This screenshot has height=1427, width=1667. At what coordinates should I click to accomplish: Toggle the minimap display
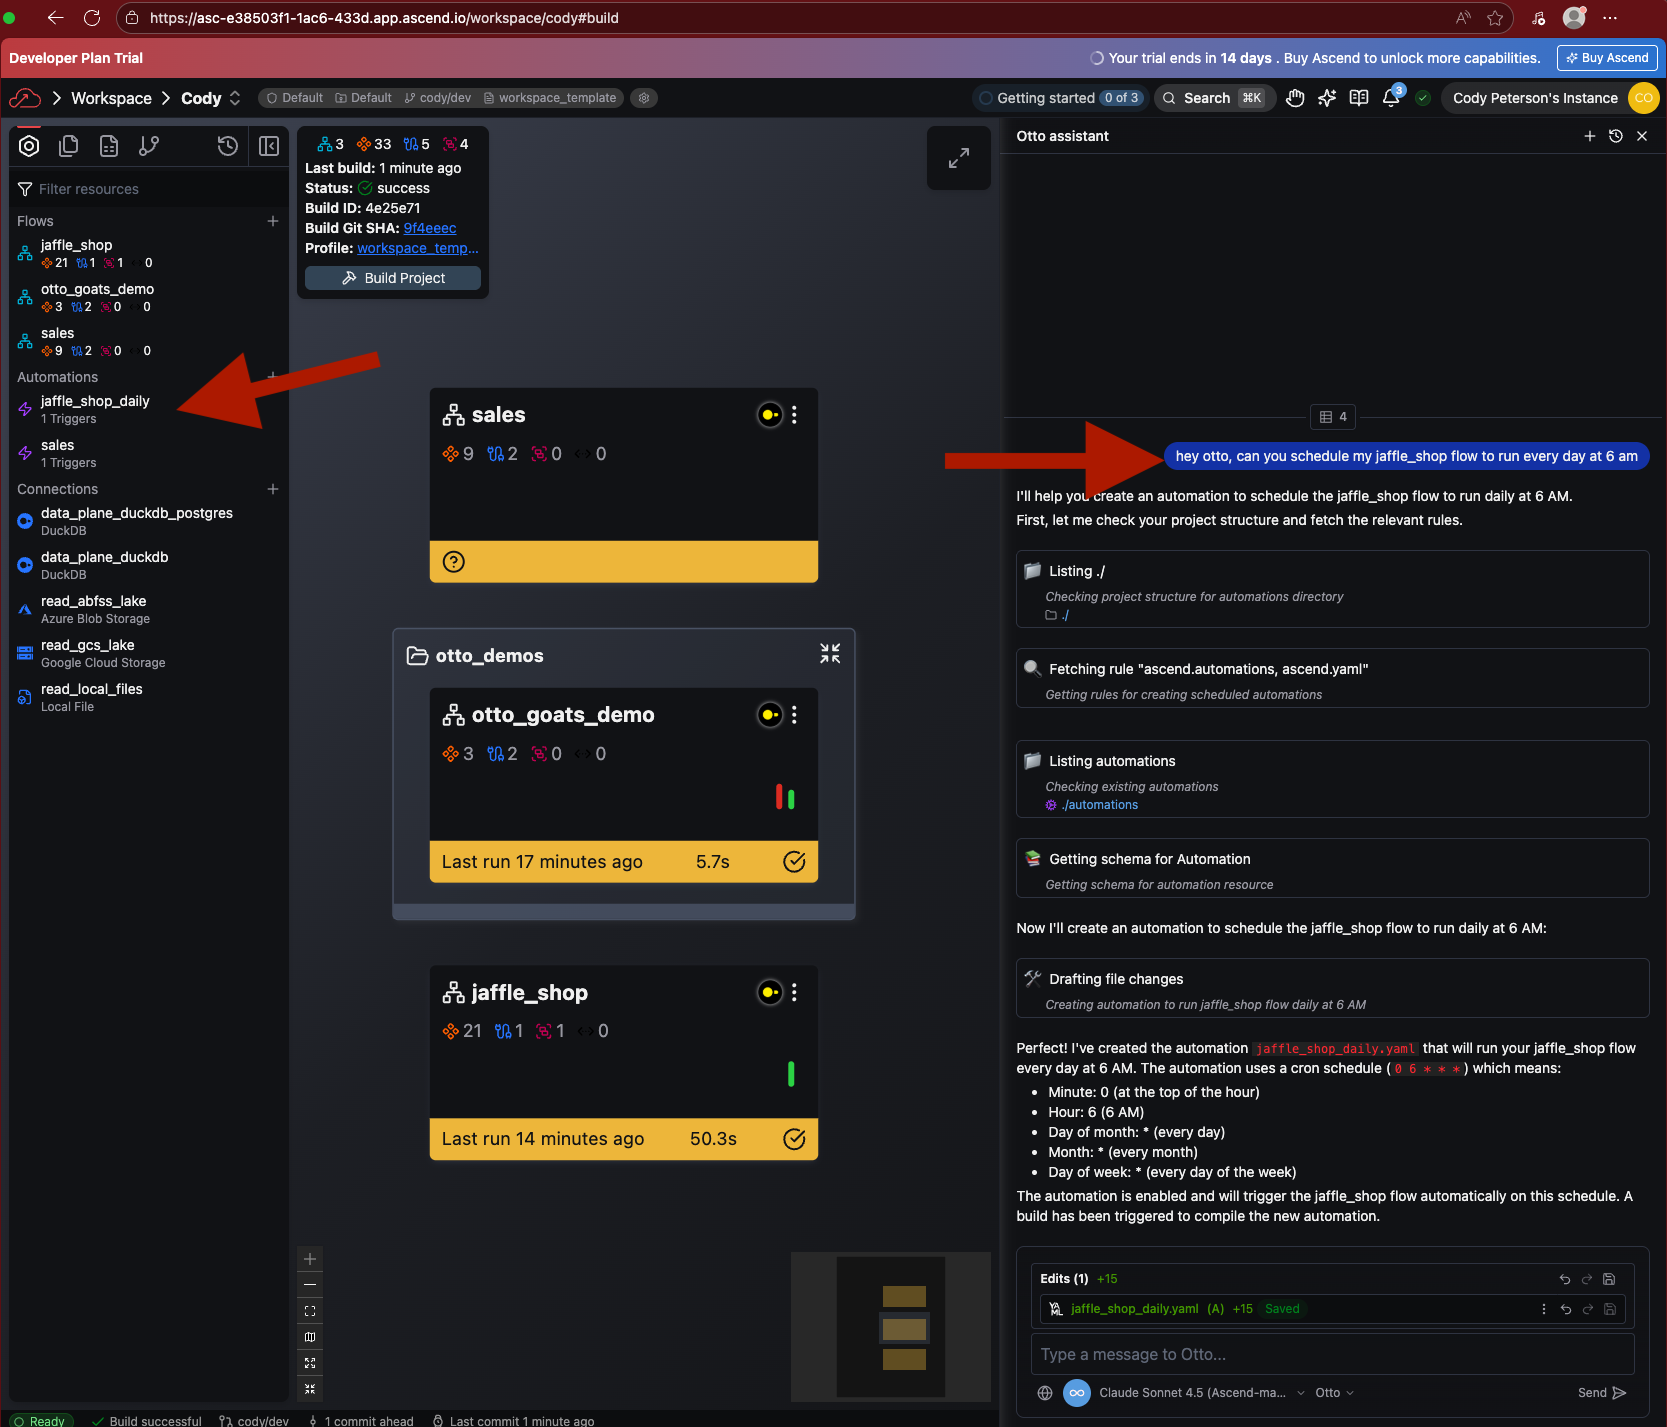click(310, 1337)
